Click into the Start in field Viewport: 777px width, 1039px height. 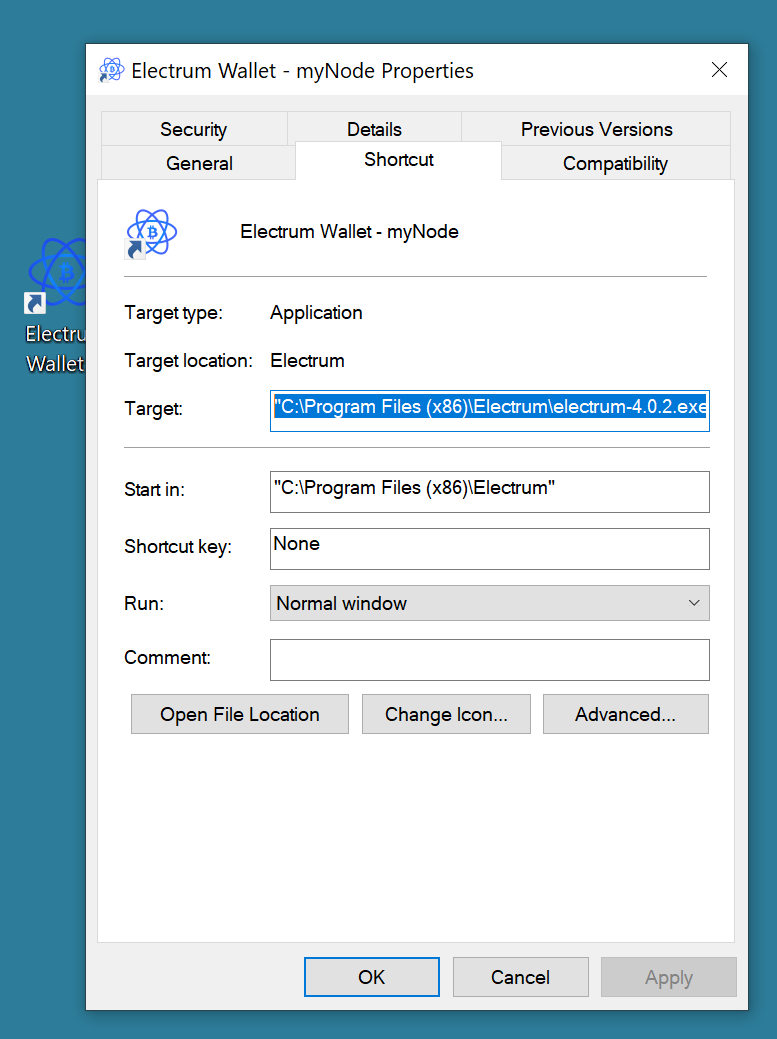click(x=490, y=492)
